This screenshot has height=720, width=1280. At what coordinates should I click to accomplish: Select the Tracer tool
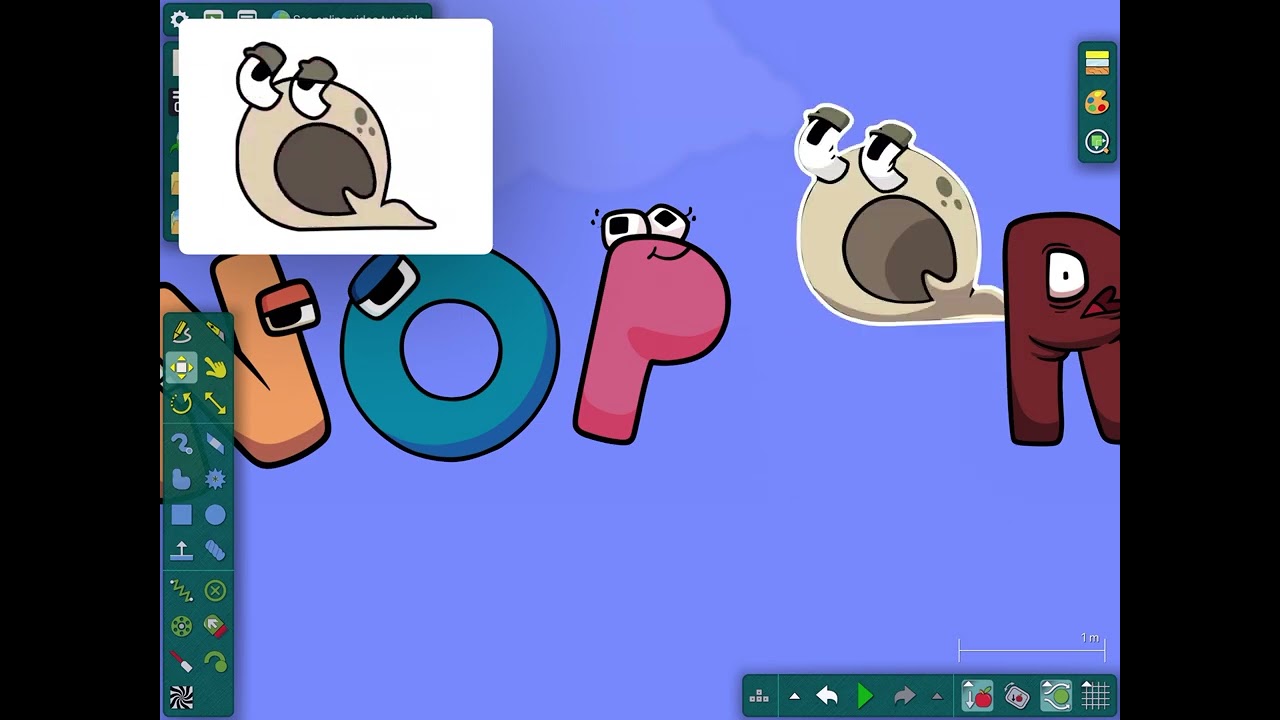215,662
